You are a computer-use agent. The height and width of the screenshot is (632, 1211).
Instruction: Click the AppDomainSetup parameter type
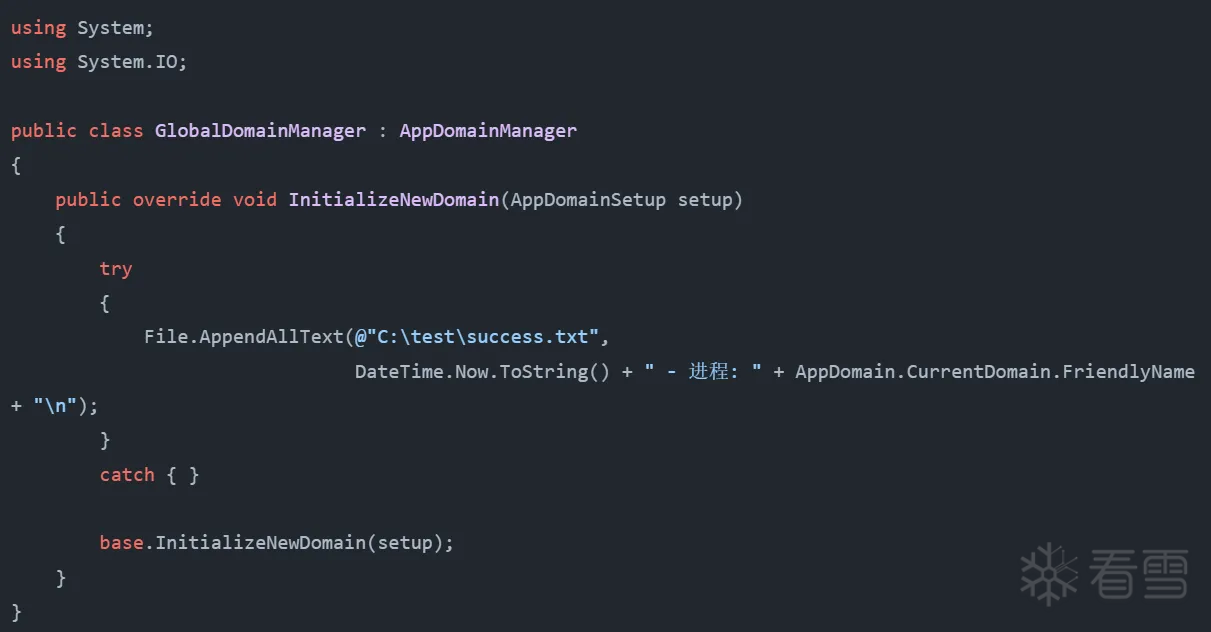pyautogui.click(x=588, y=200)
